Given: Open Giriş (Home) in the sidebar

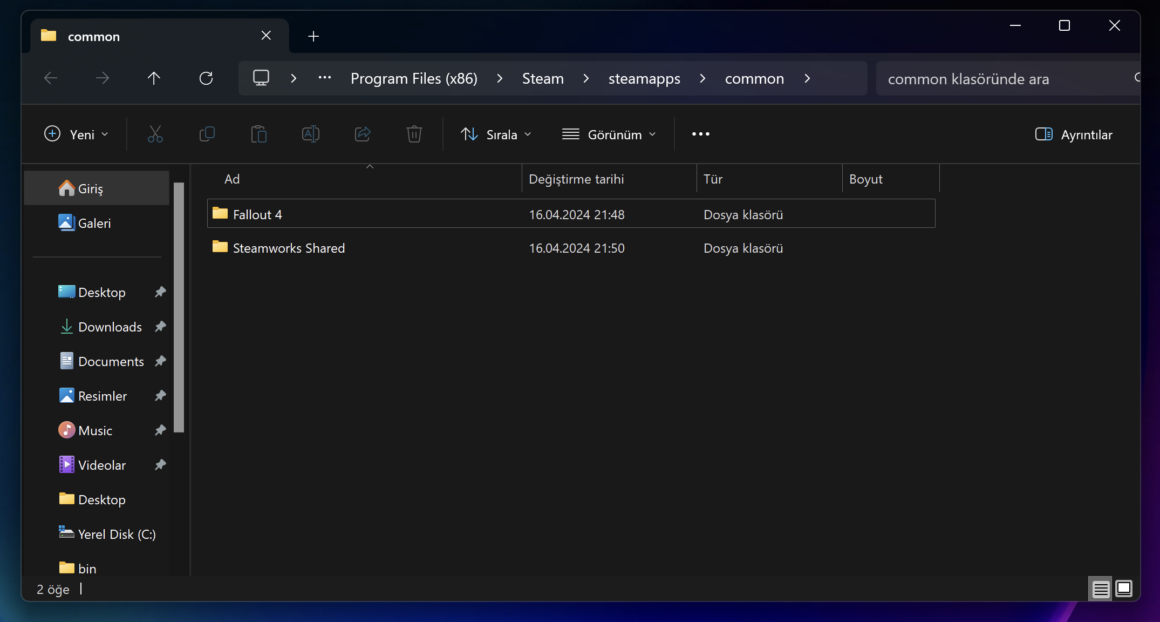Looking at the screenshot, I should (x=97, y=189).
